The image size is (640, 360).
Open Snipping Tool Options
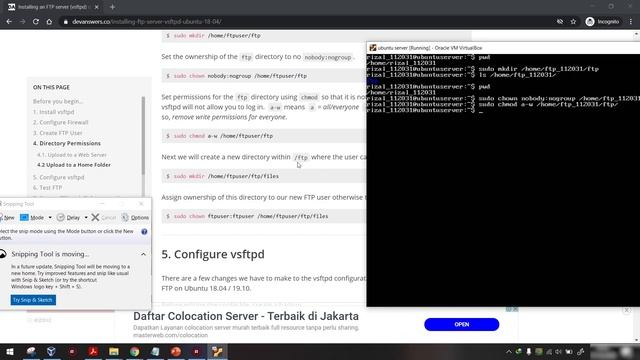coord(135,218)
